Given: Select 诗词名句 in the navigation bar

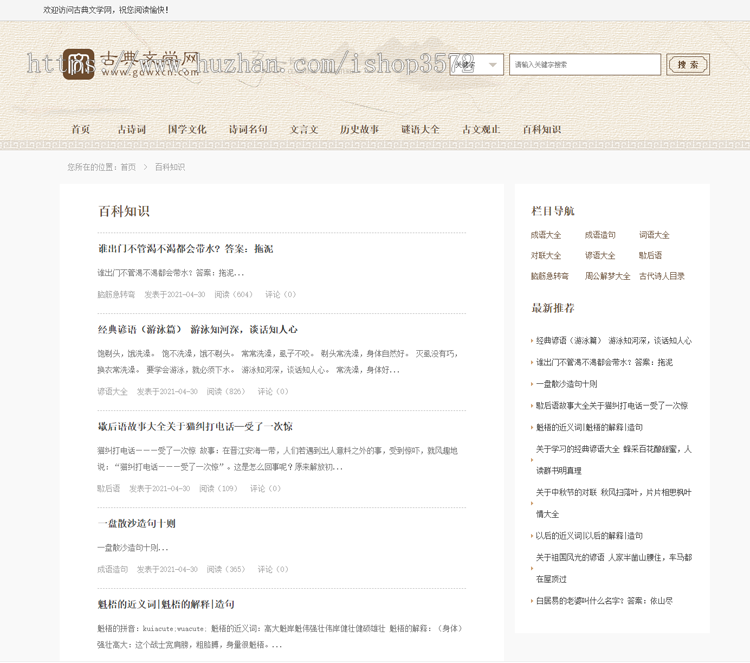Looking at the screenshot, I should click(x=248, y=129).
